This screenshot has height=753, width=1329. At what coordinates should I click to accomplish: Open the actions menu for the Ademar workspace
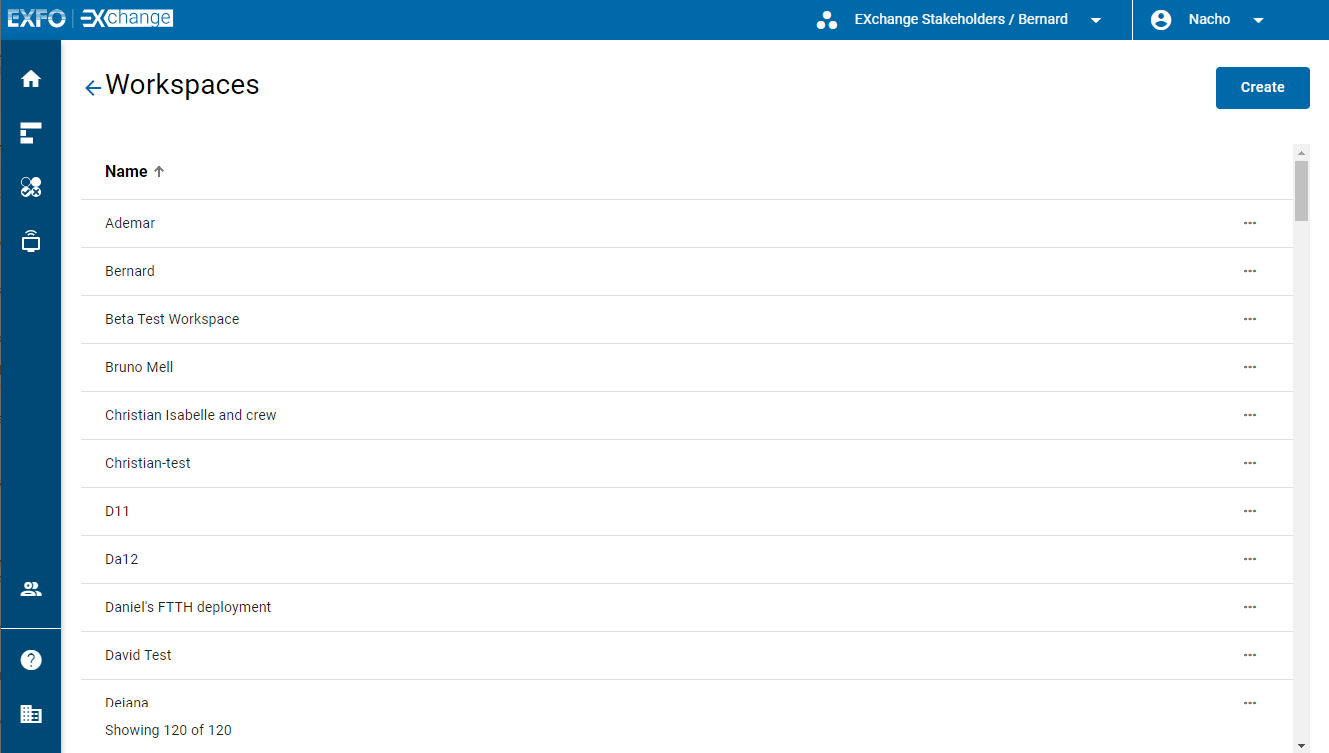click(1250, 223)
